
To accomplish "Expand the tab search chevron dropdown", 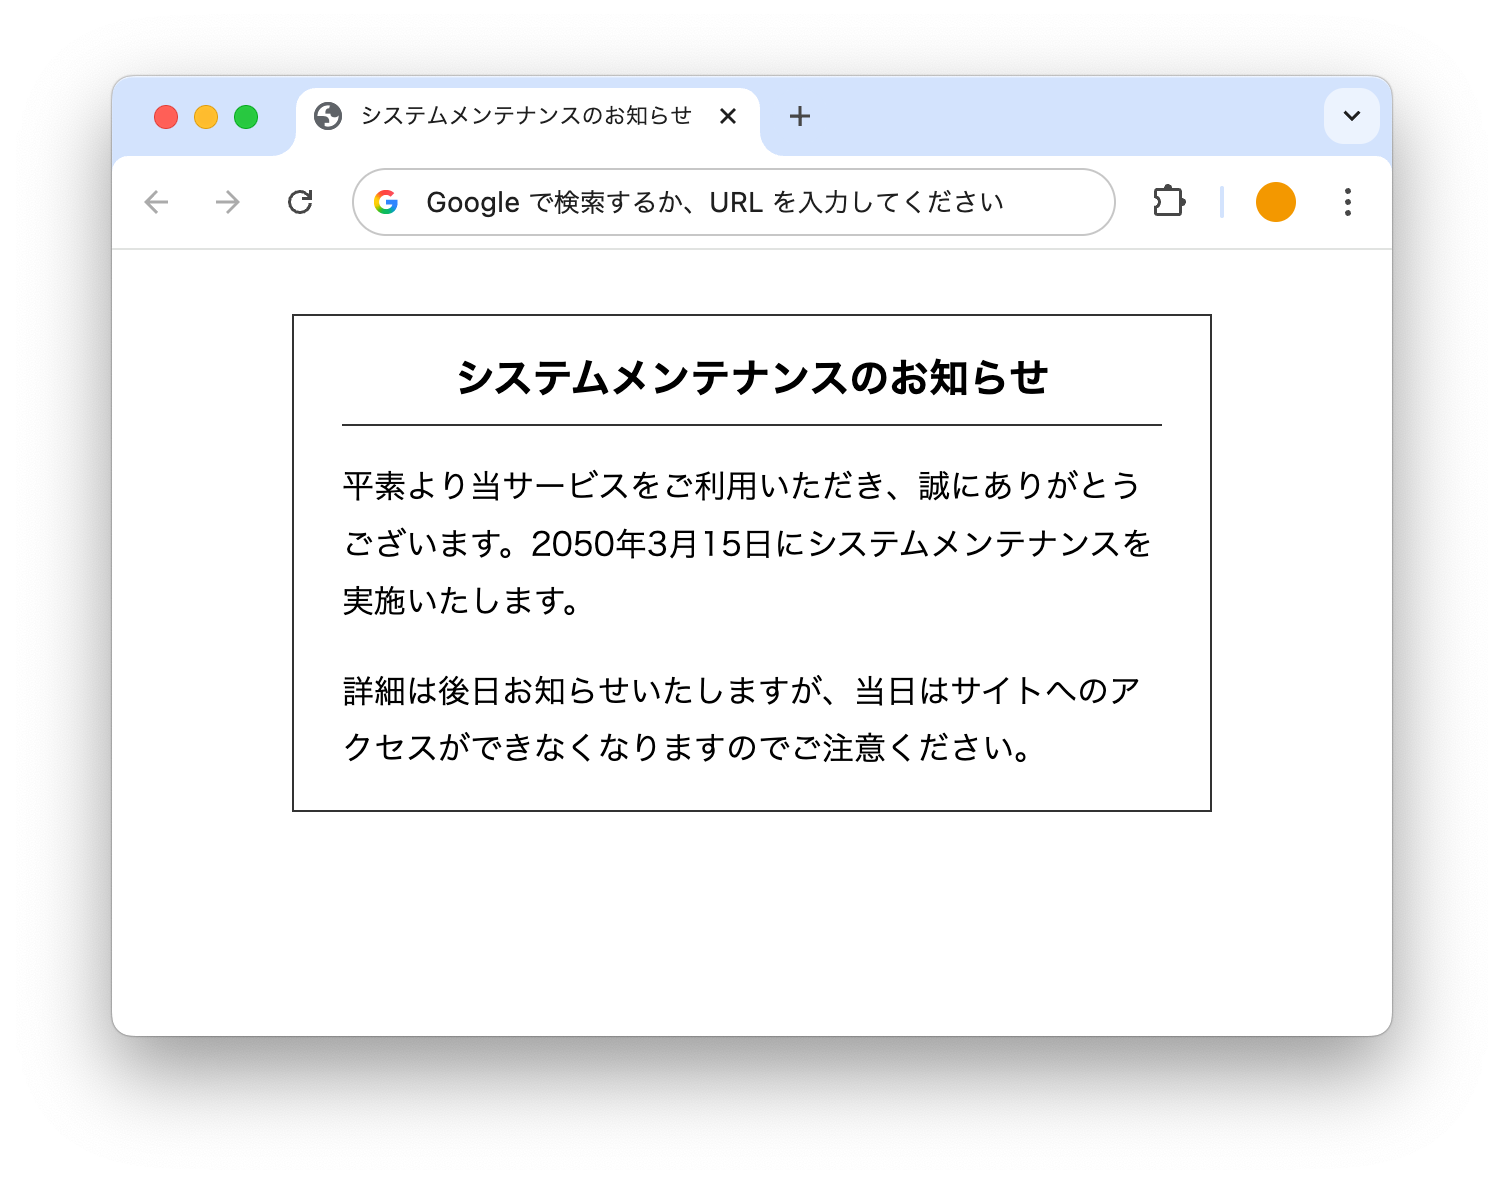I will point(1352,116).
